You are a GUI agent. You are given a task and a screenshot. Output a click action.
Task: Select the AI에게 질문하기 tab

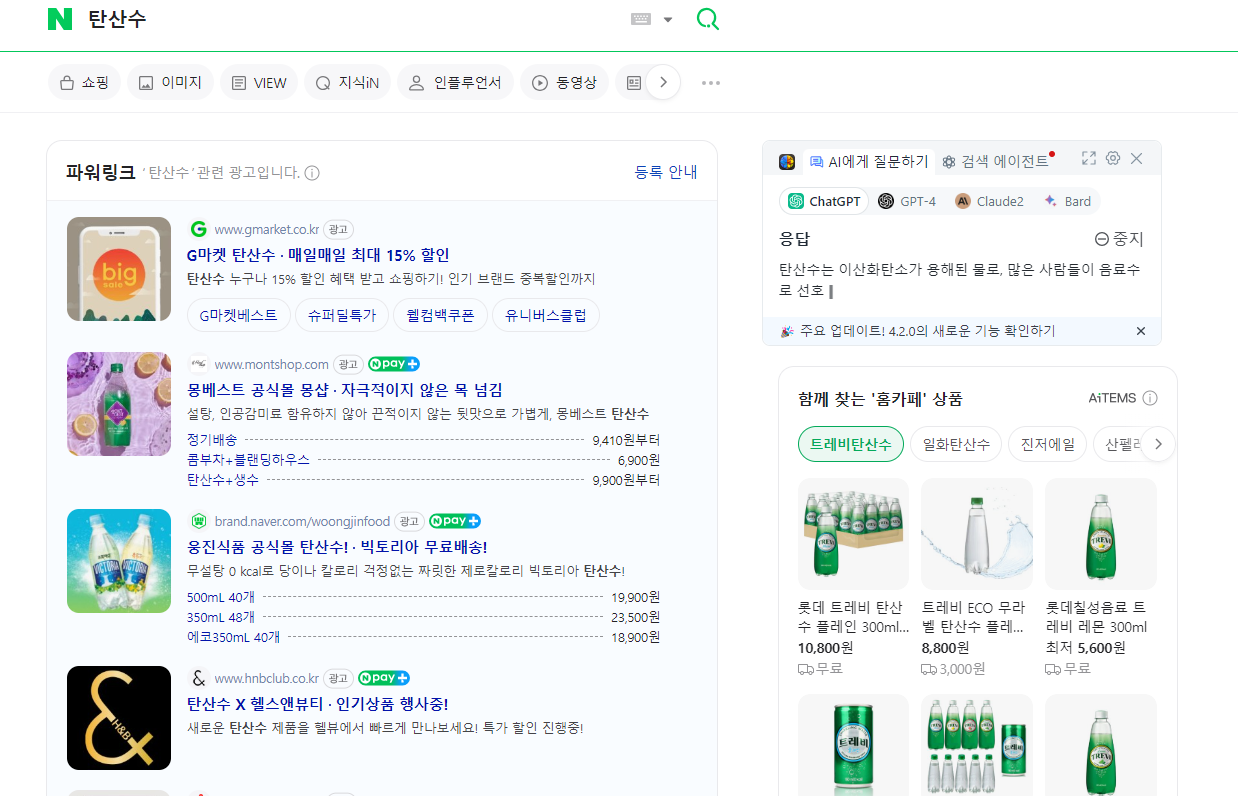(x=869, y=161)
